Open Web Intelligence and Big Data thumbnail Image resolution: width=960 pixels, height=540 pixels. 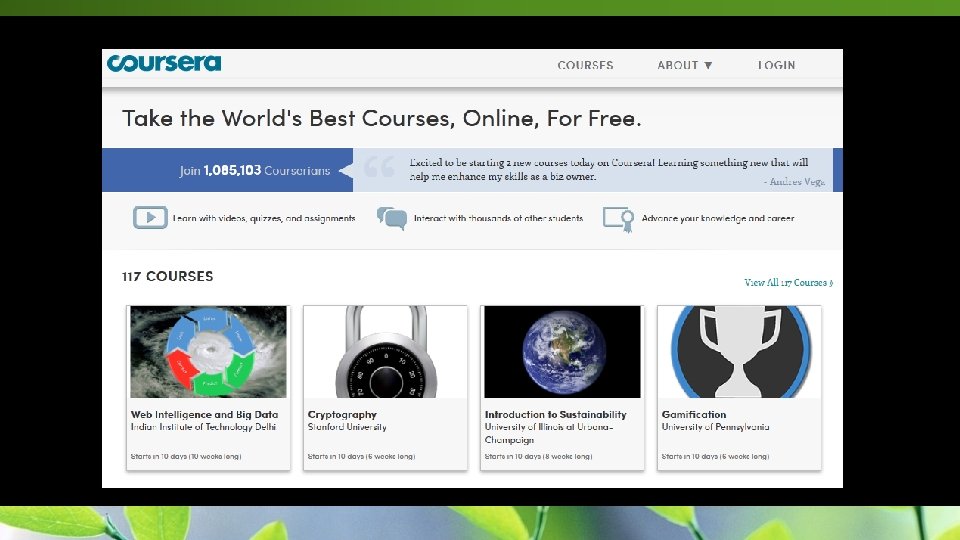tap(208, 352)
